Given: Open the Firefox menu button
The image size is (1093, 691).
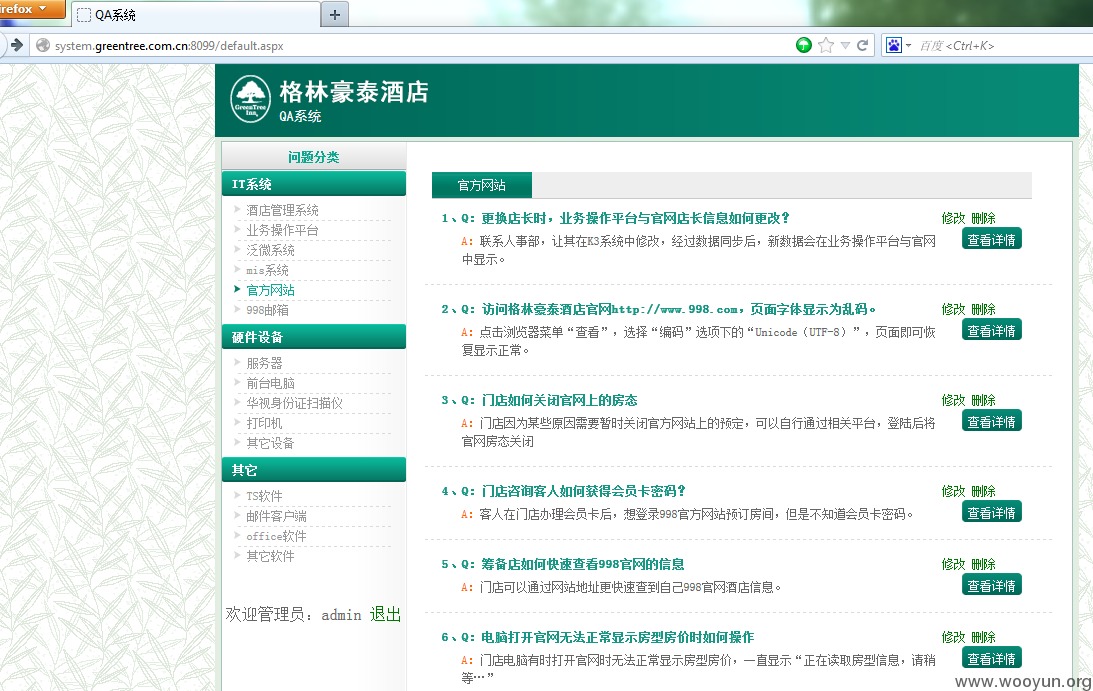Looking at the screenshot, I should [32, 9].
